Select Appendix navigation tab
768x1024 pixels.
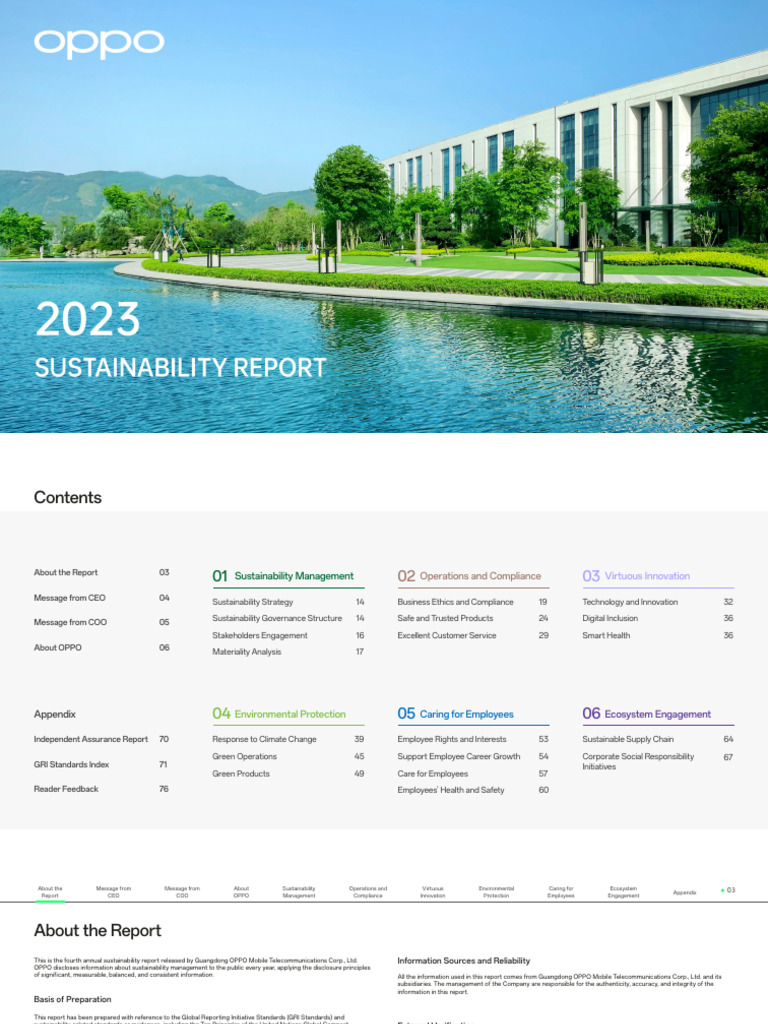684,893
